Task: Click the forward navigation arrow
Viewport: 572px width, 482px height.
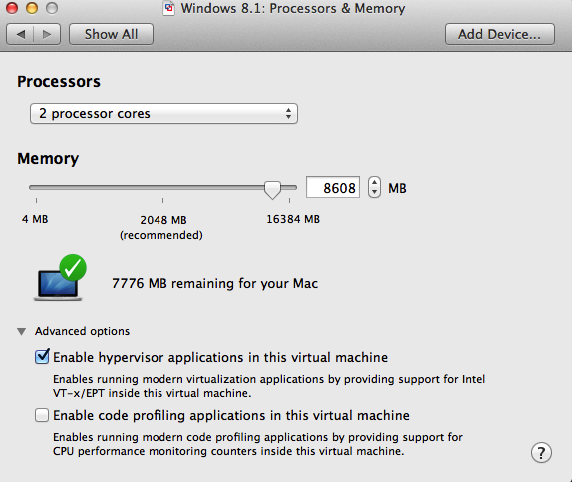Action: [x=47, y=34]
